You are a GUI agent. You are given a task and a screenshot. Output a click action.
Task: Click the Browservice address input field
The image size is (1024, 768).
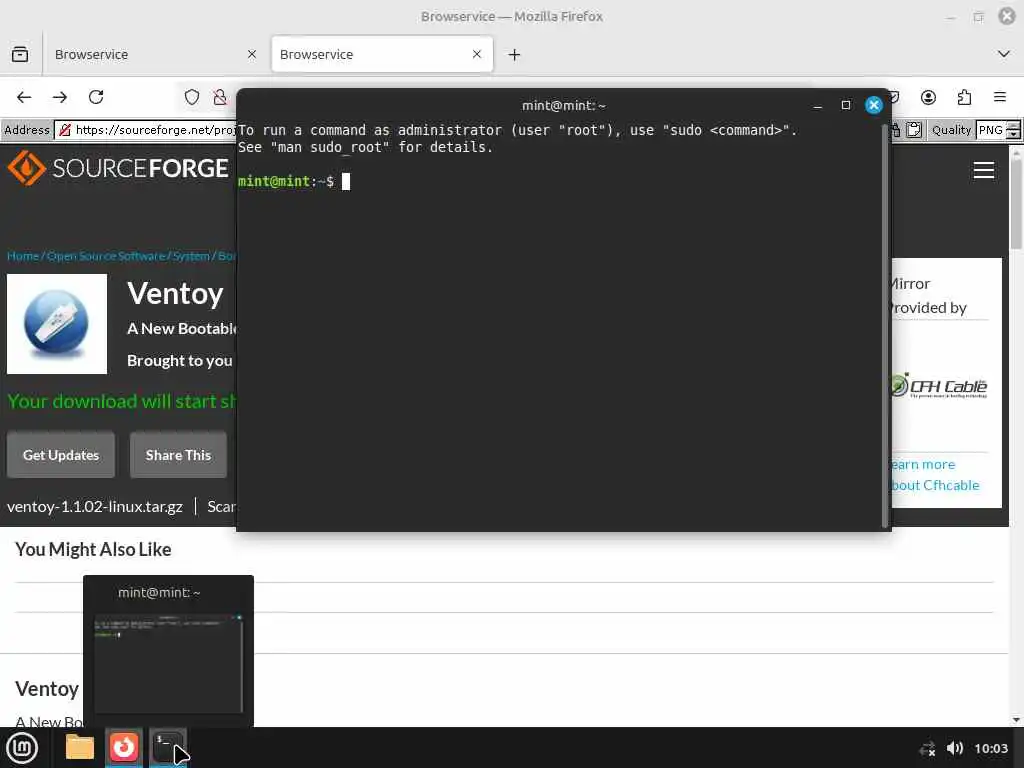(x=145, y=130)
